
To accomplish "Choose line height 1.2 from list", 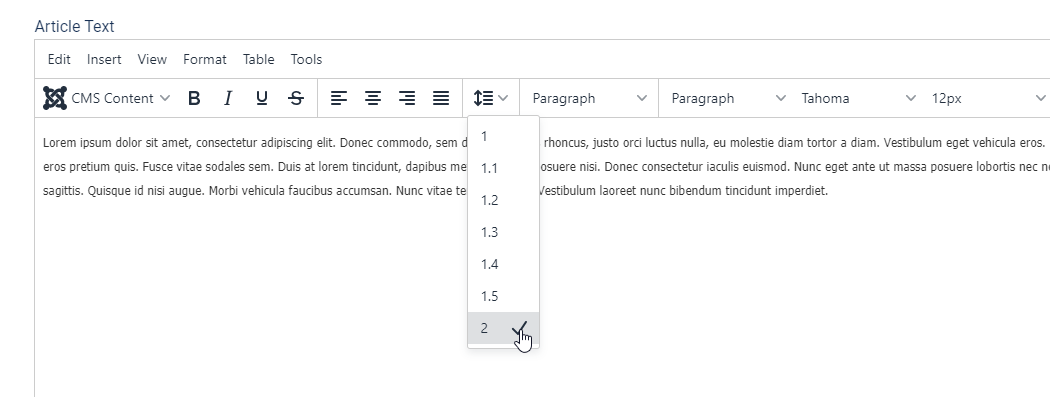I will 504,200.
